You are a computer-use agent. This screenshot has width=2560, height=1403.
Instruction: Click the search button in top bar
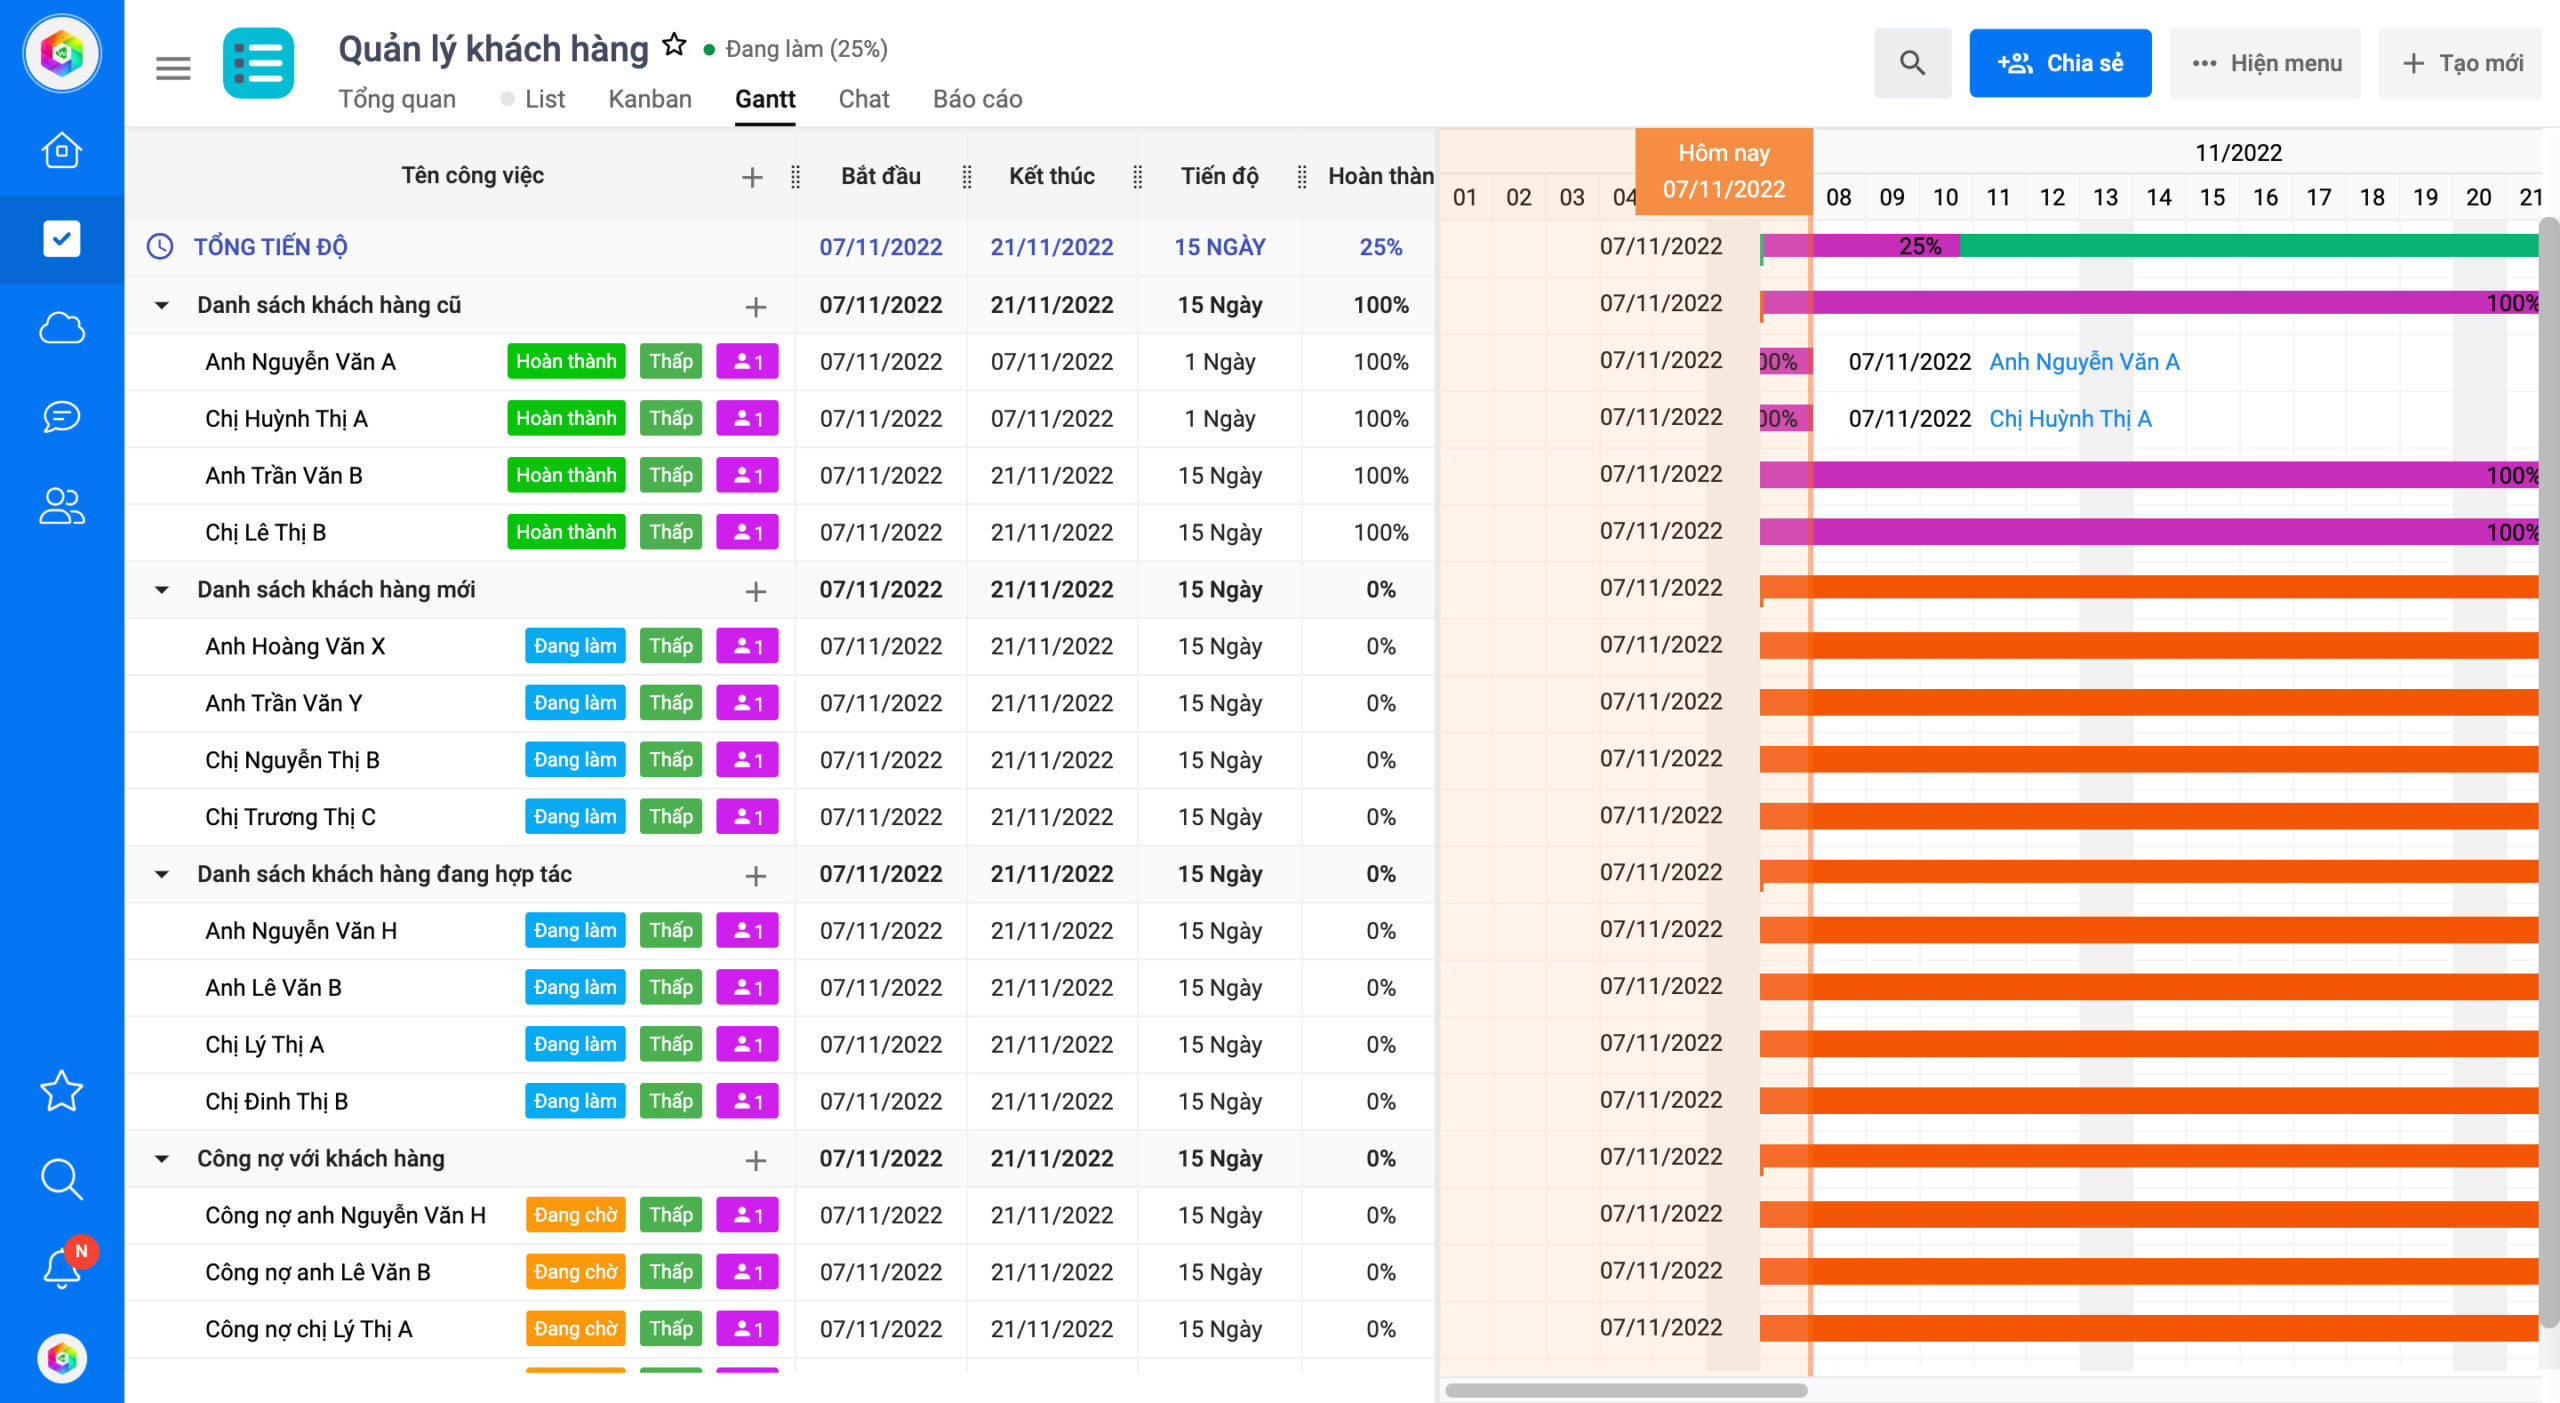[1912, 63]
